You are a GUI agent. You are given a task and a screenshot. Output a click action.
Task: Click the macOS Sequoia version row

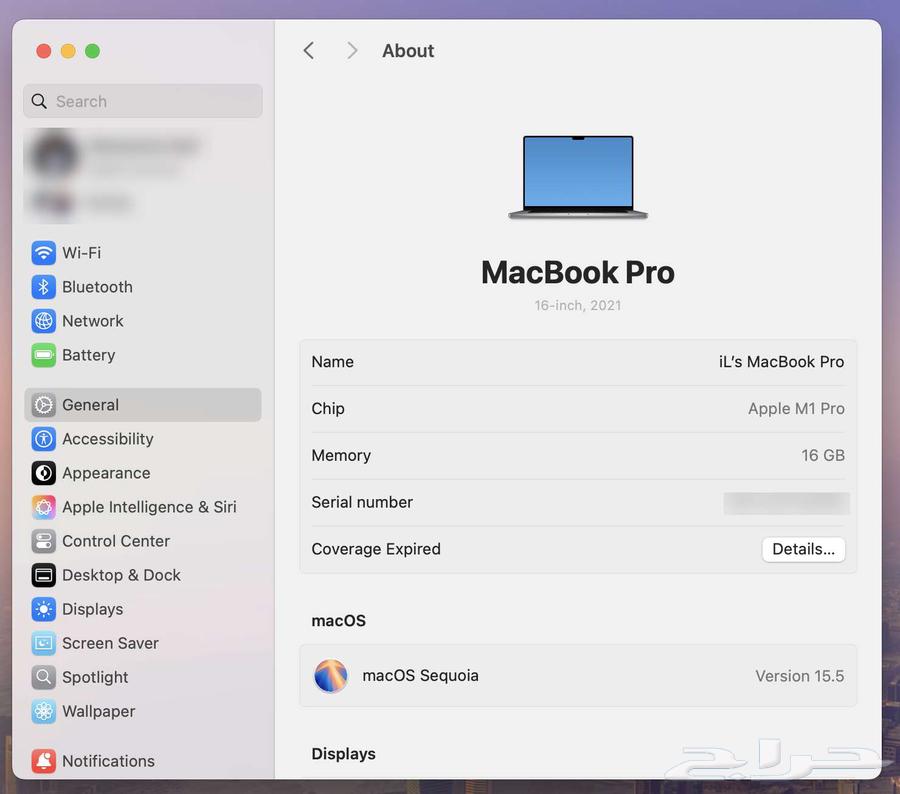pos(578,676)
